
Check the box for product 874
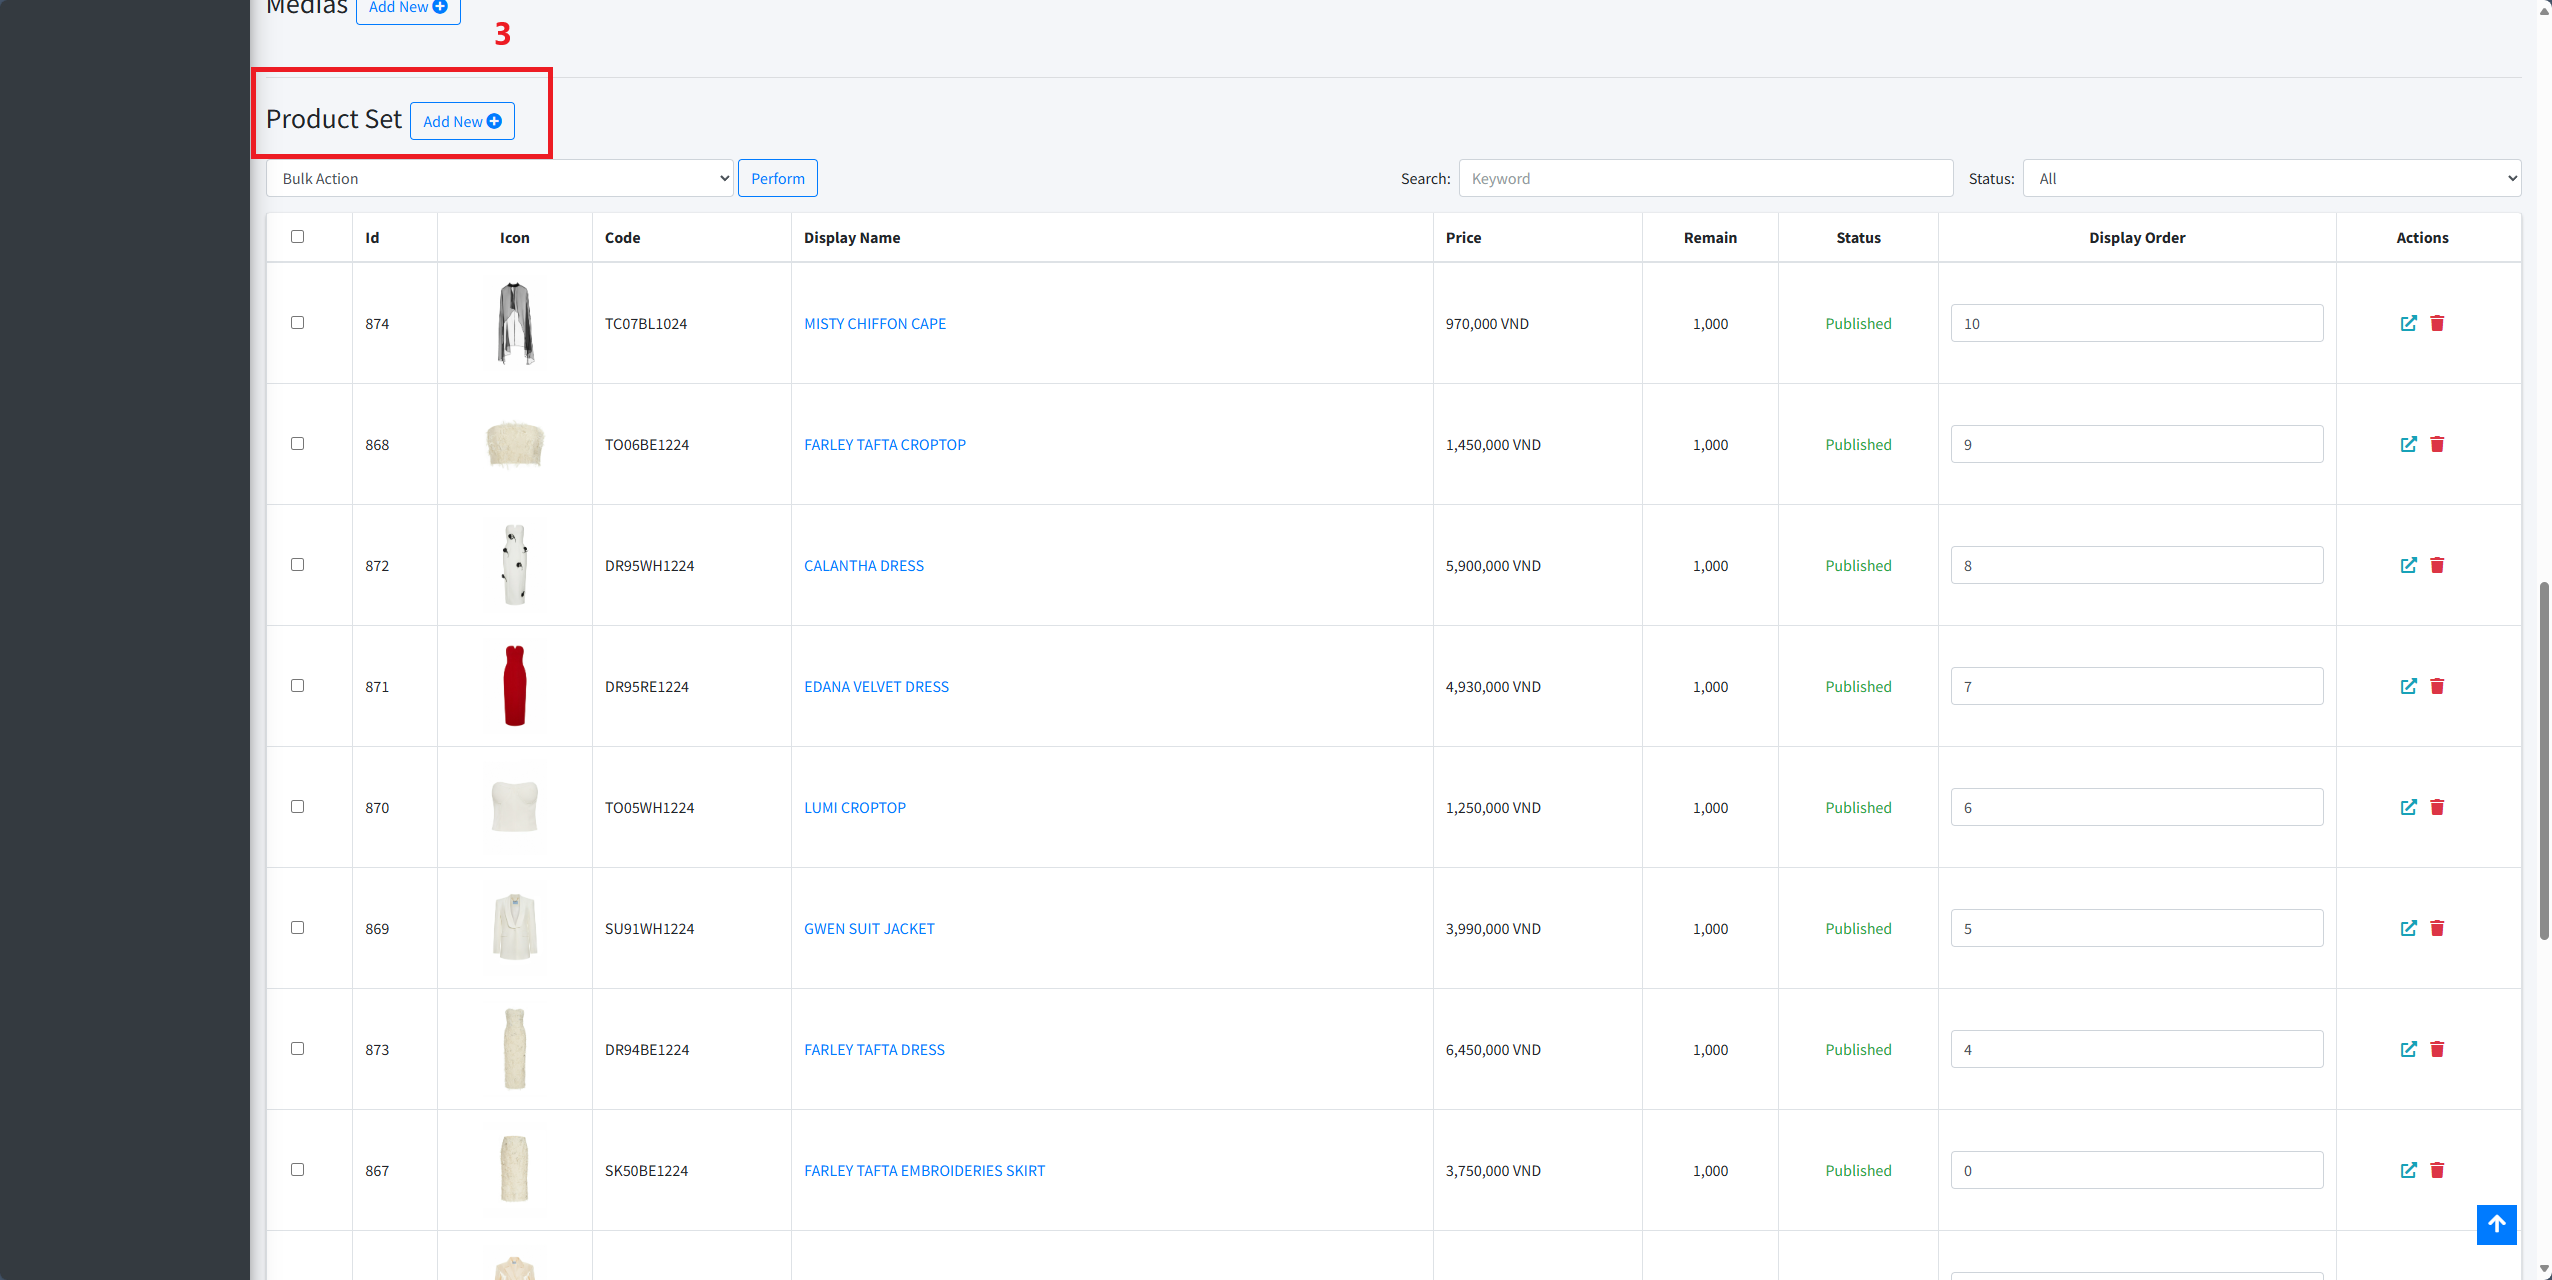pyautogui.click(x=297, y=323)
